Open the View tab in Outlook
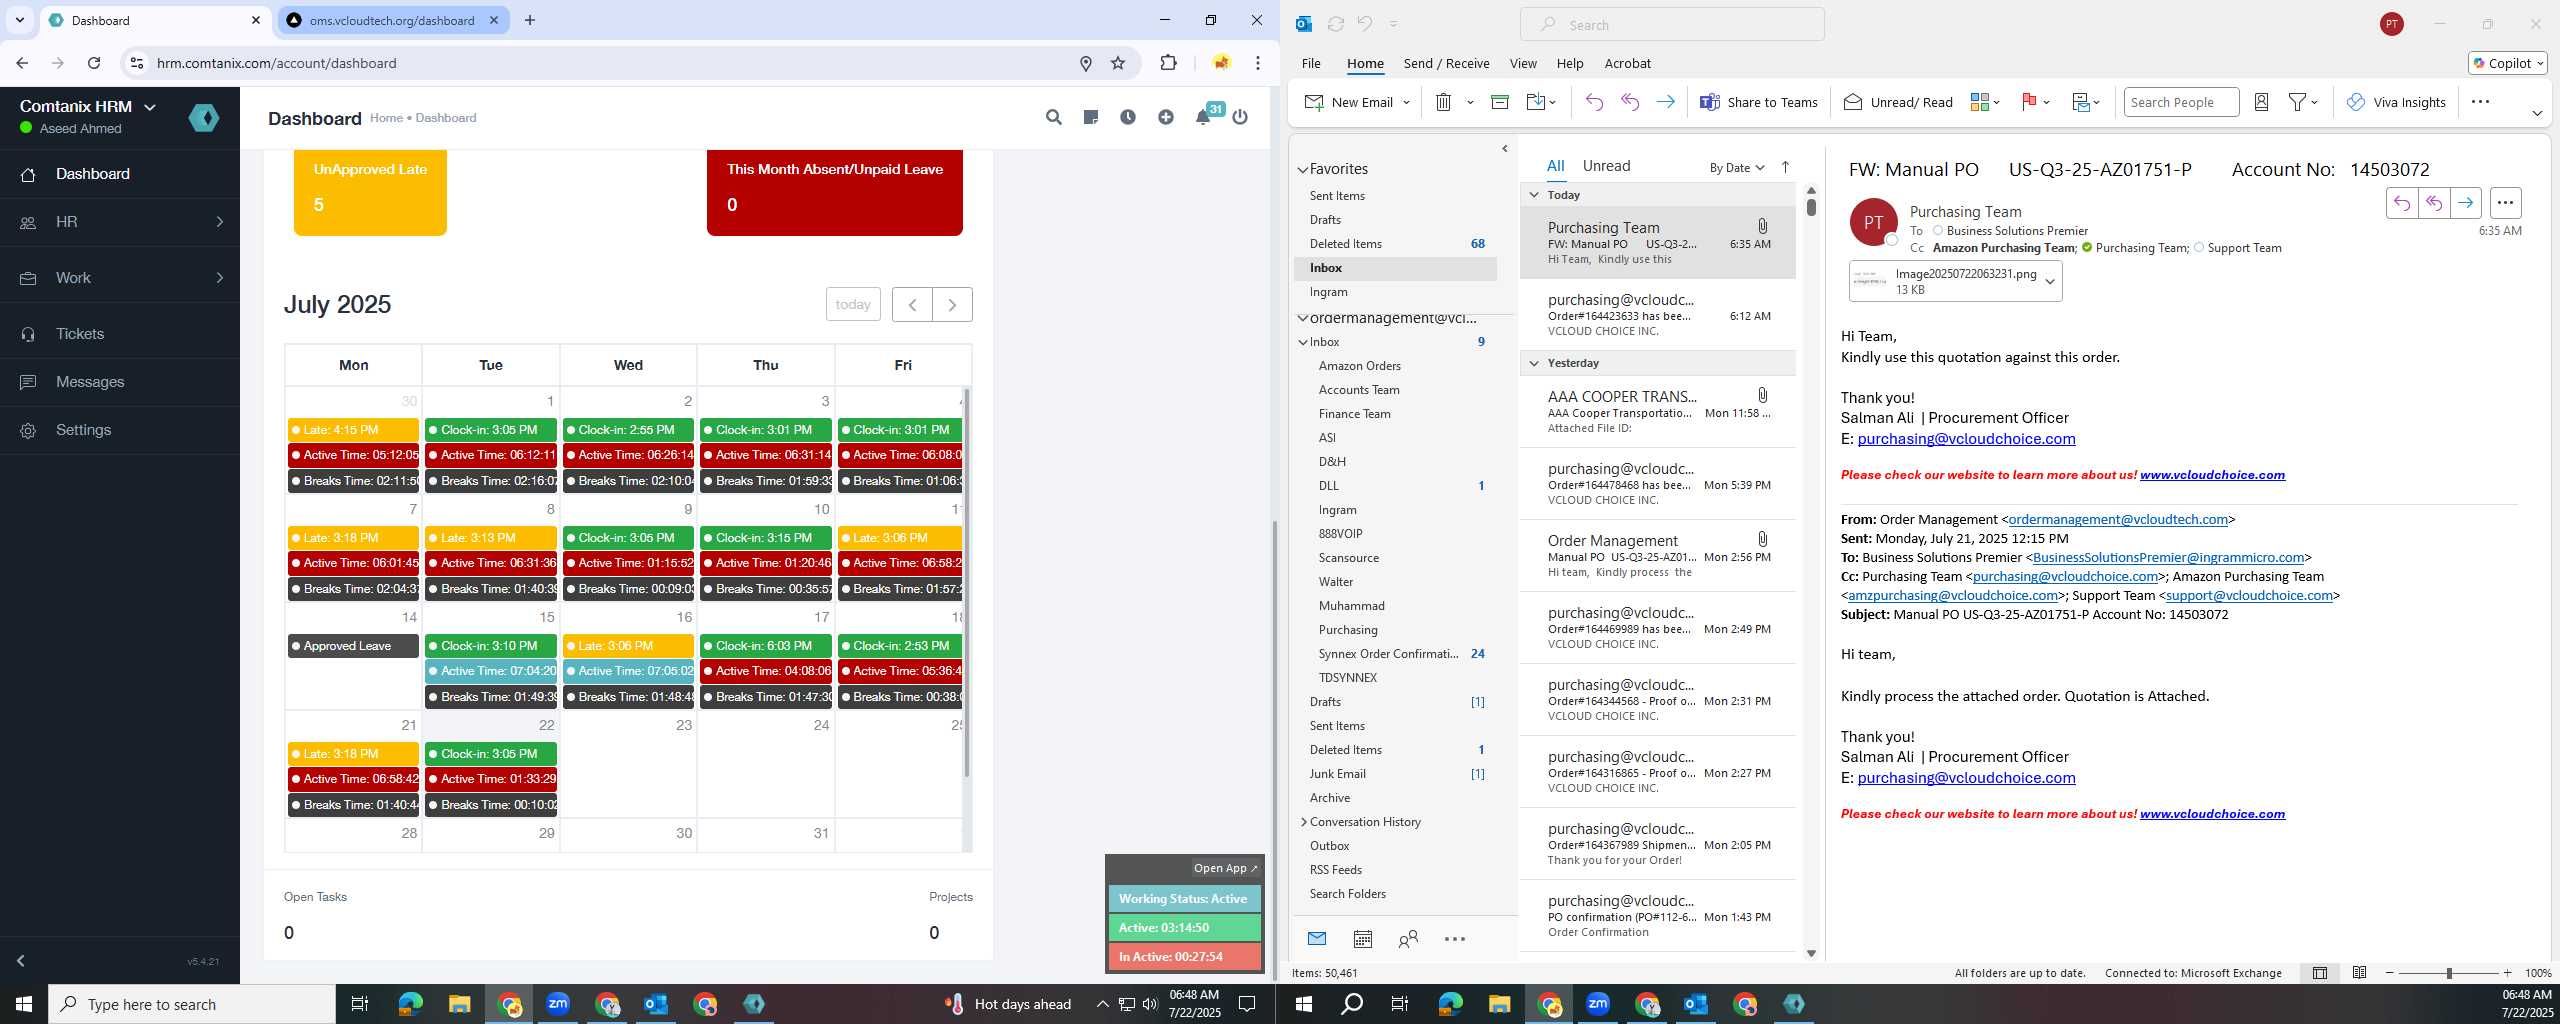Screen dimensions: 2560x1024 (1523, 63)
